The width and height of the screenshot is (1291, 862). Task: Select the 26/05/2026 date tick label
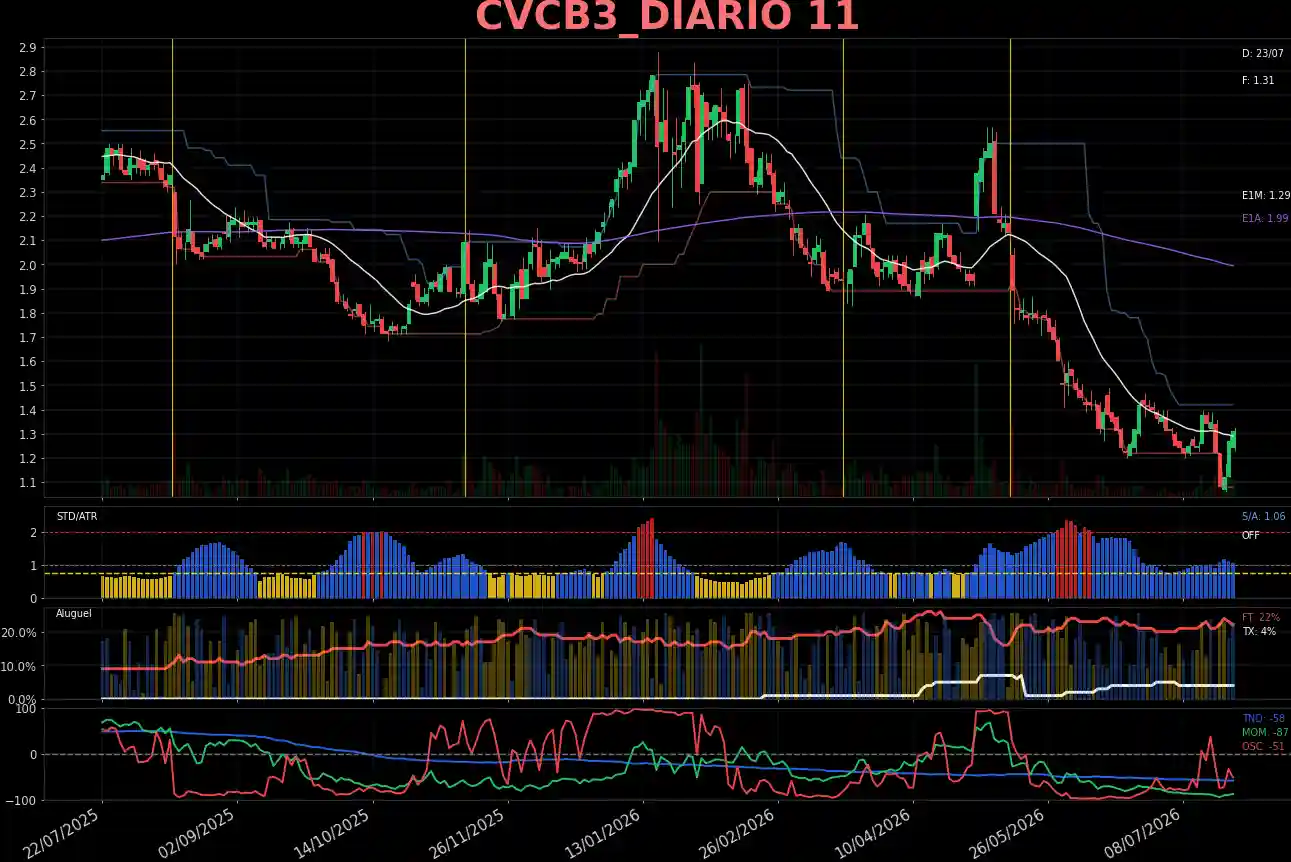1010,833
